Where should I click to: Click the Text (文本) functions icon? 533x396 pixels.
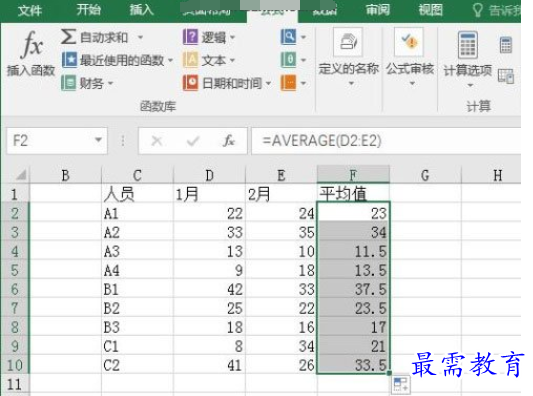pyautogui.click(x=190, y=60)
